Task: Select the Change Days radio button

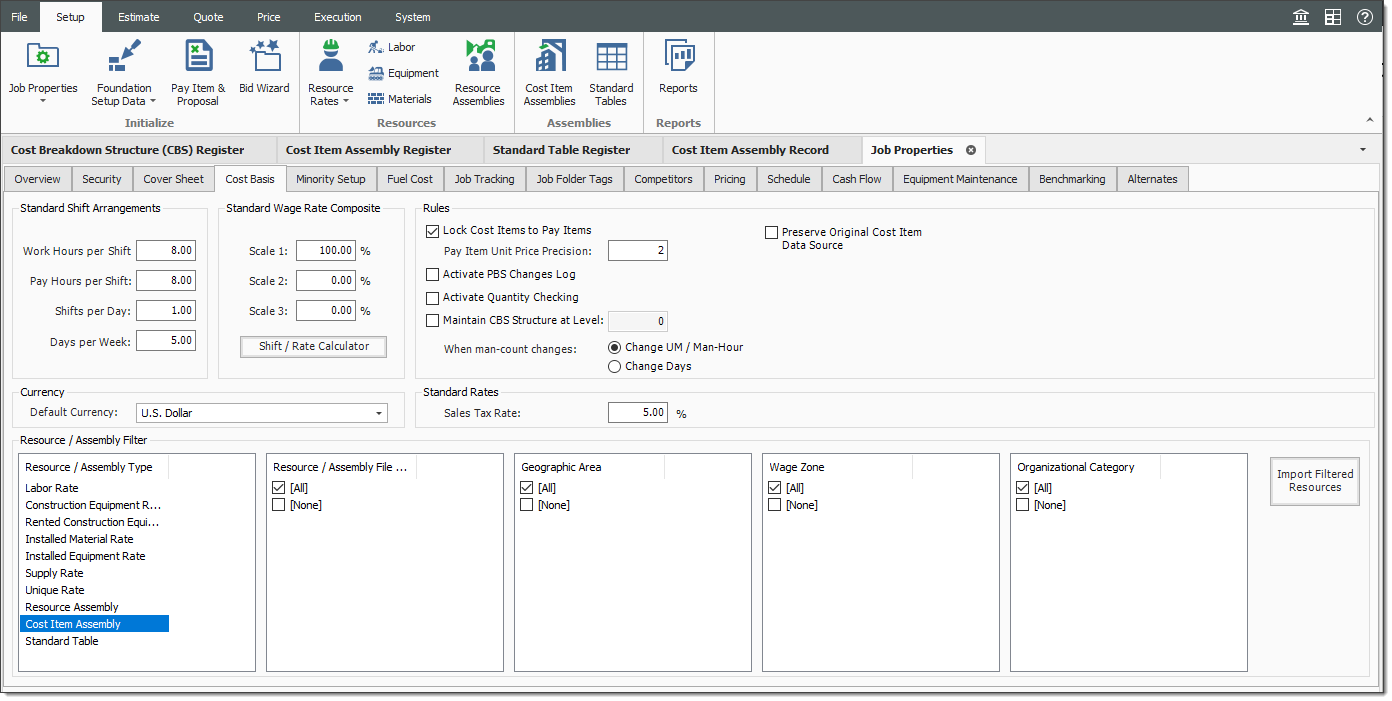Action: point(615,367)
